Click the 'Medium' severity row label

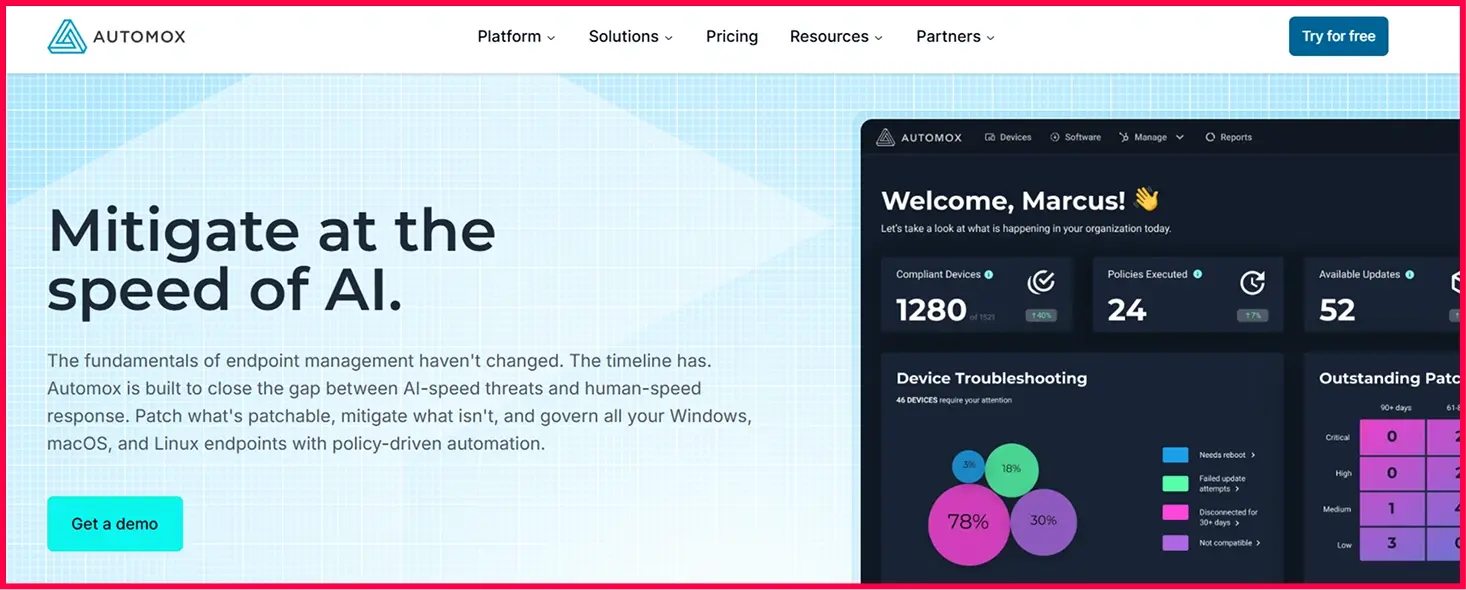1337,509
